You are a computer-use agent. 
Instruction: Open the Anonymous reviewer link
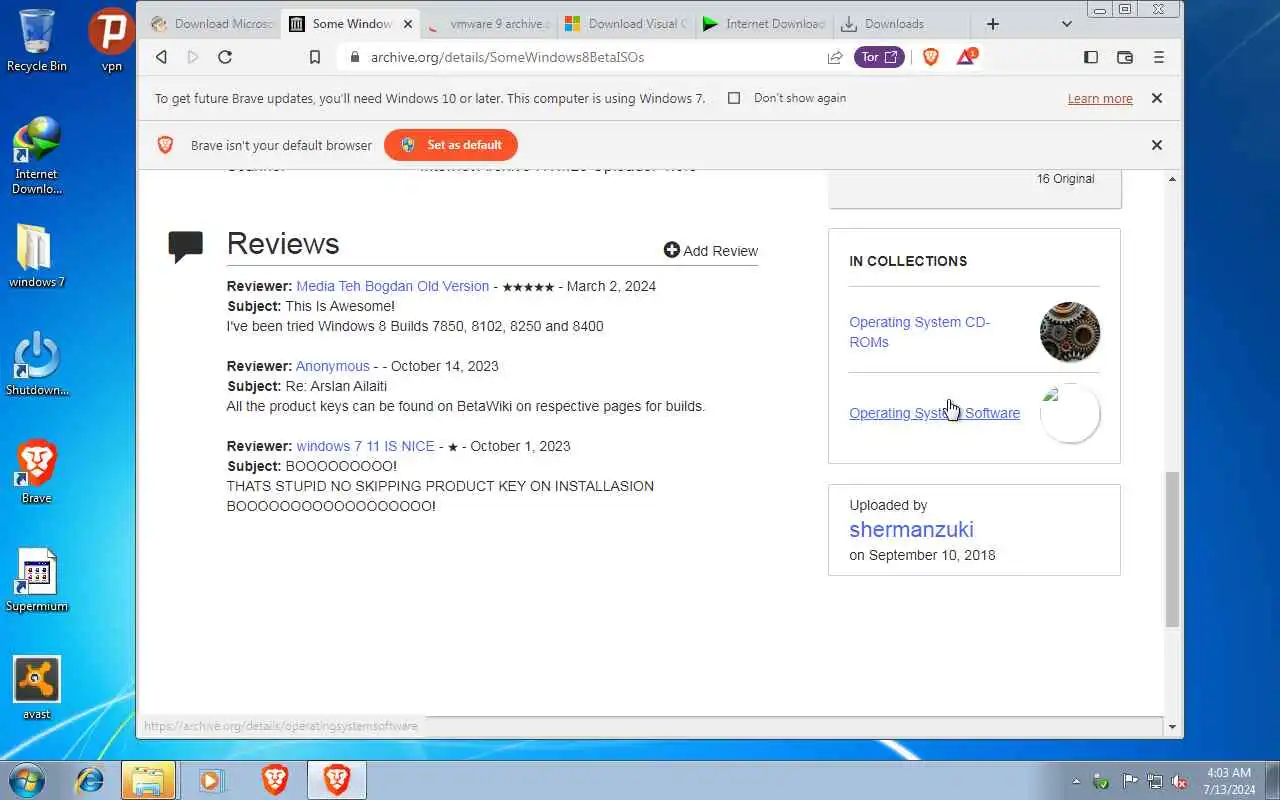point(333,366)
